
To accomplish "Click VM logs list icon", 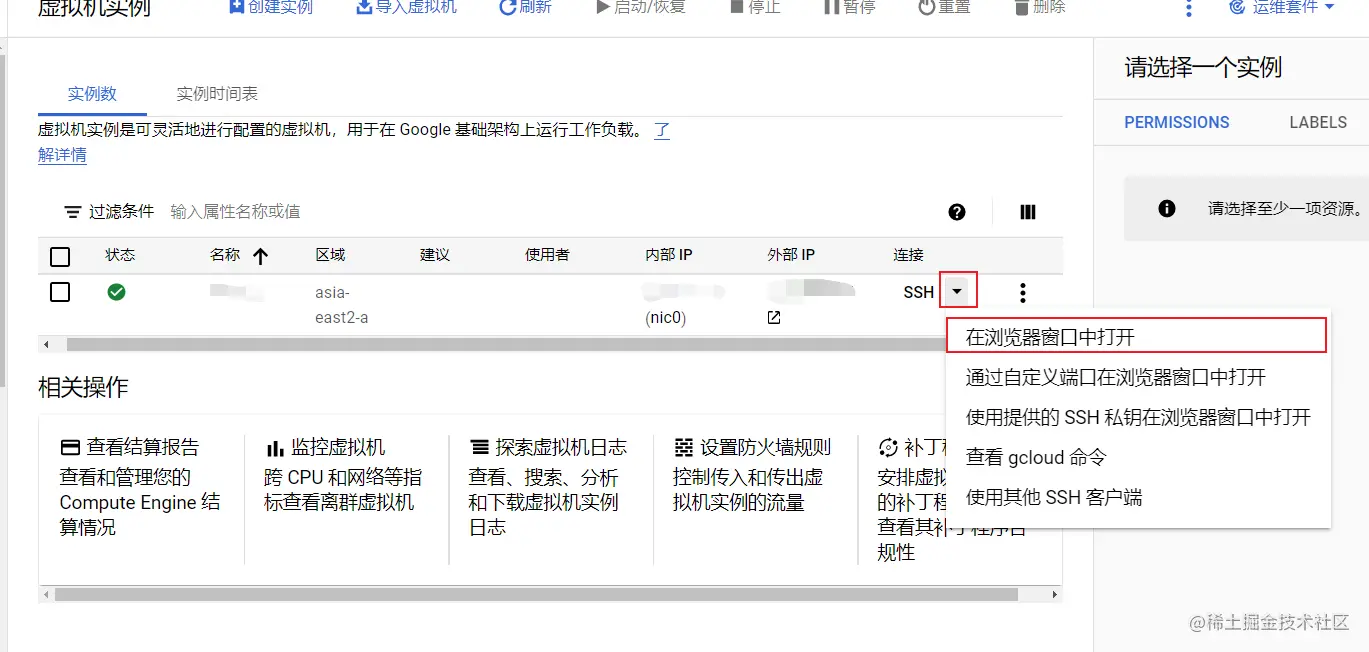I will [479, 447].
